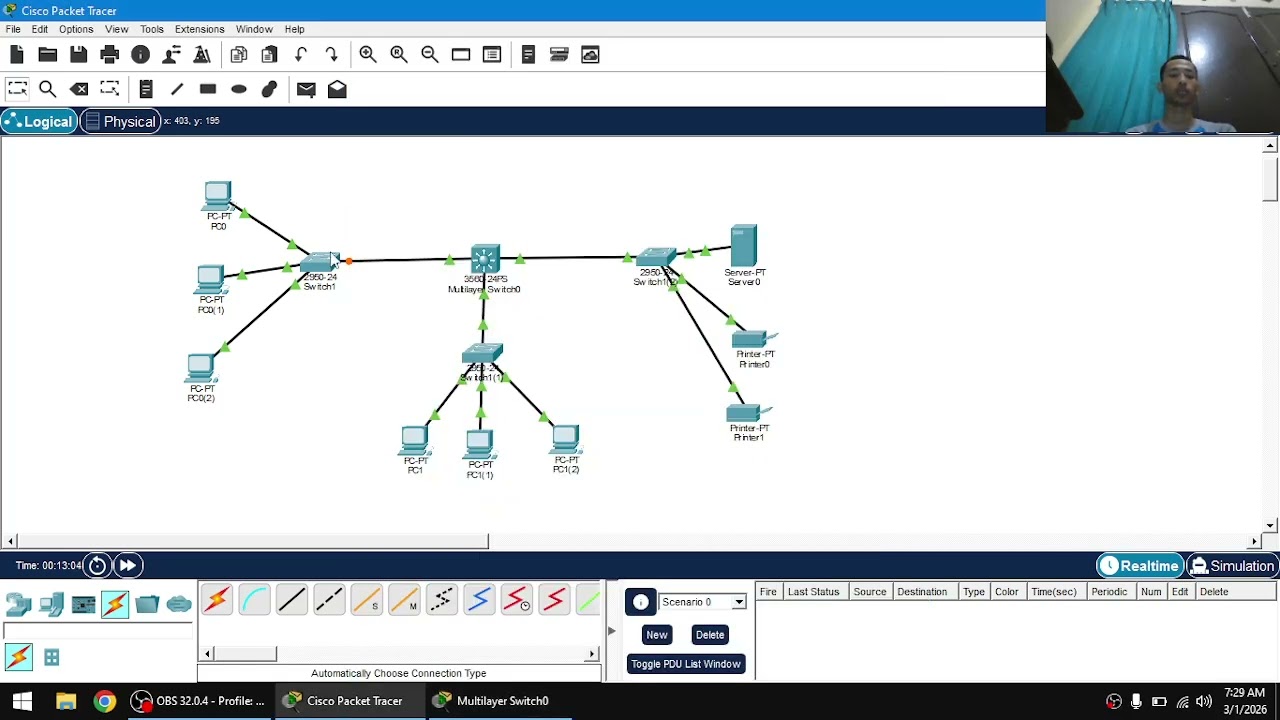The image size is (1280, 720).
Task: Choose the Console cable connection
Action: coord(254,600)
